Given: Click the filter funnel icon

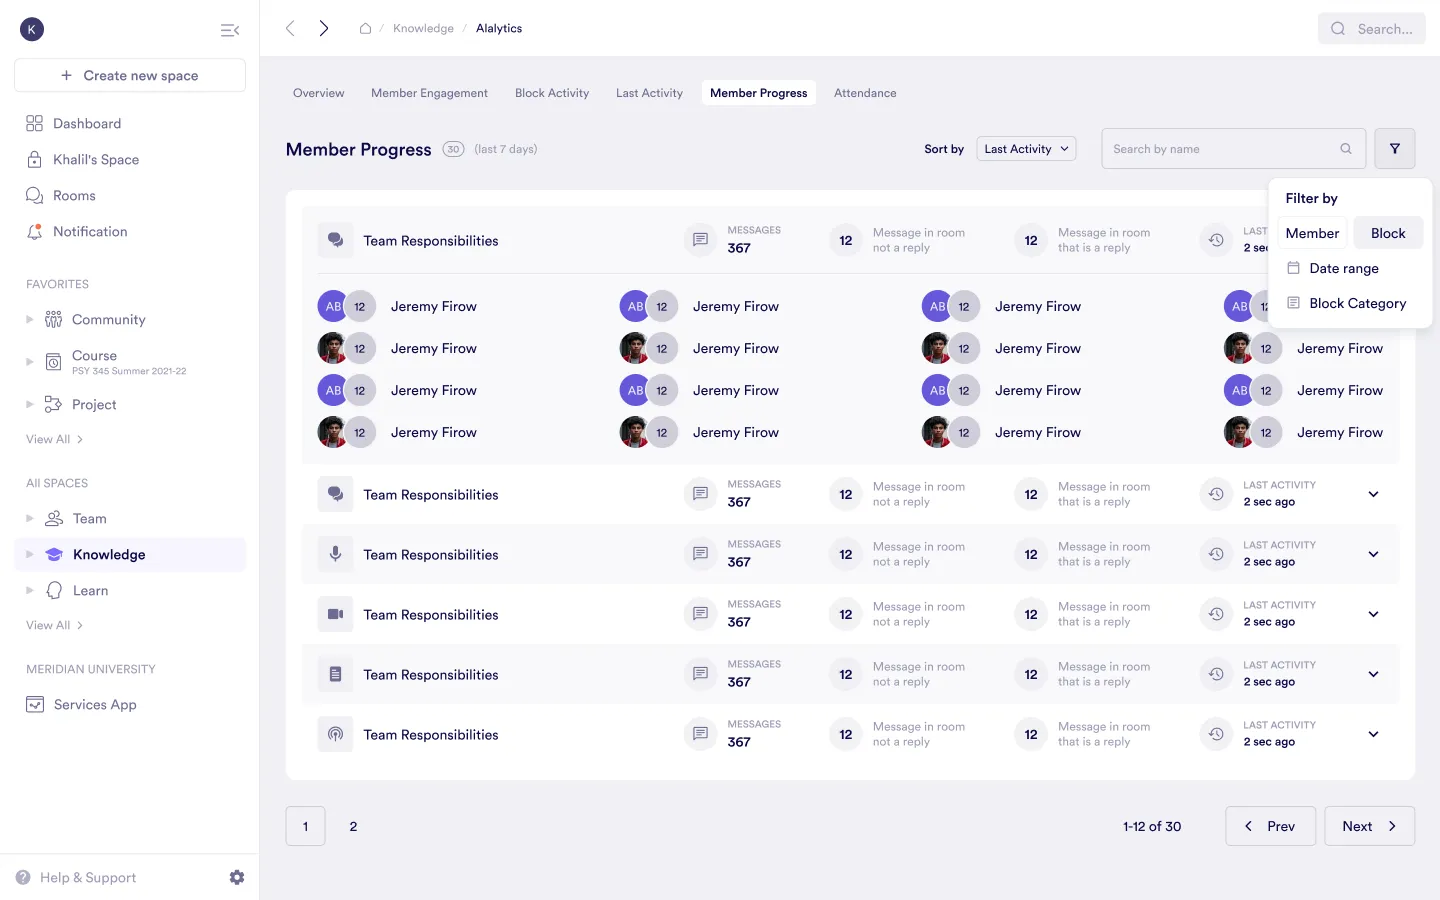Looking at the screenshot, I should (x=1394, y=148).
